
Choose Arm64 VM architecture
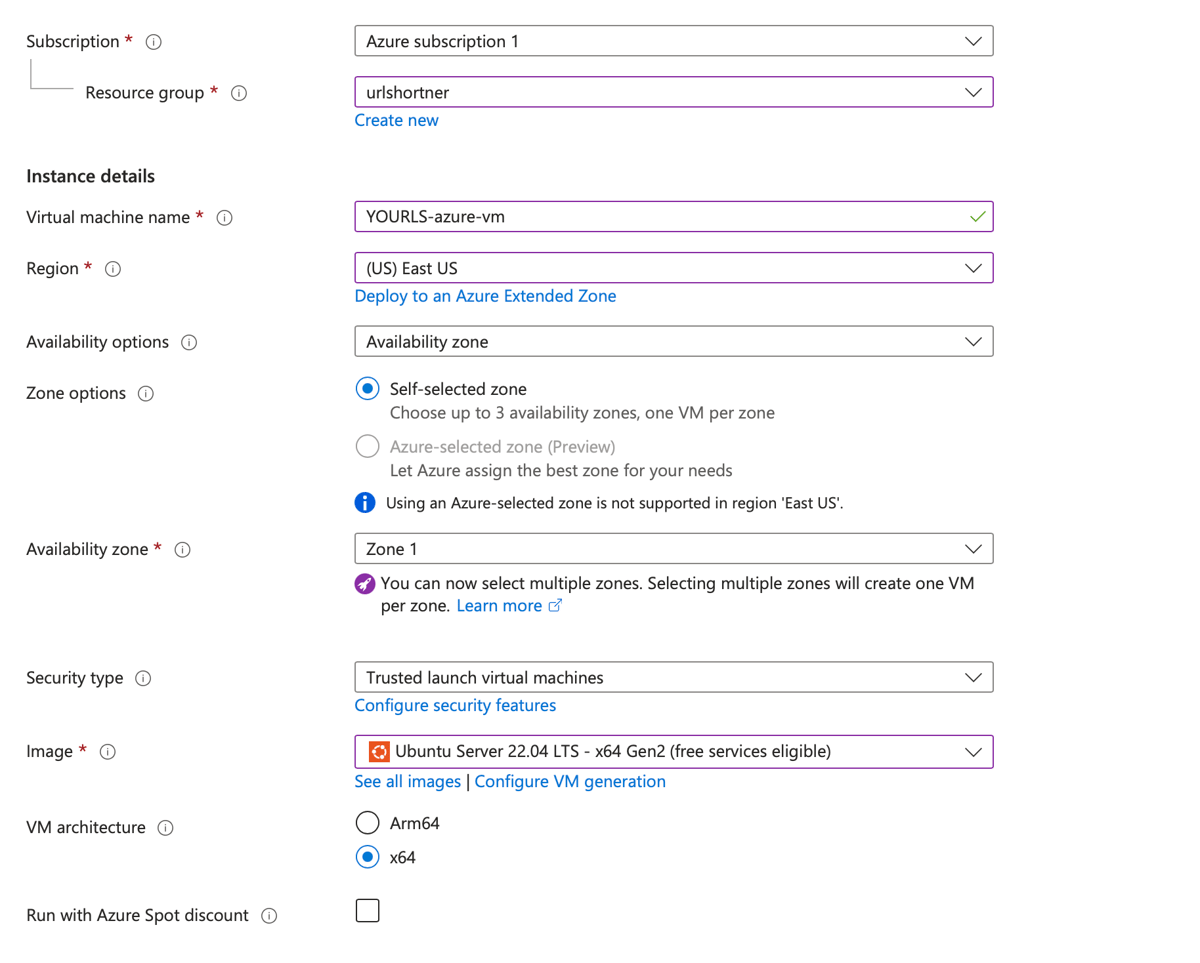tap(368, 823)
